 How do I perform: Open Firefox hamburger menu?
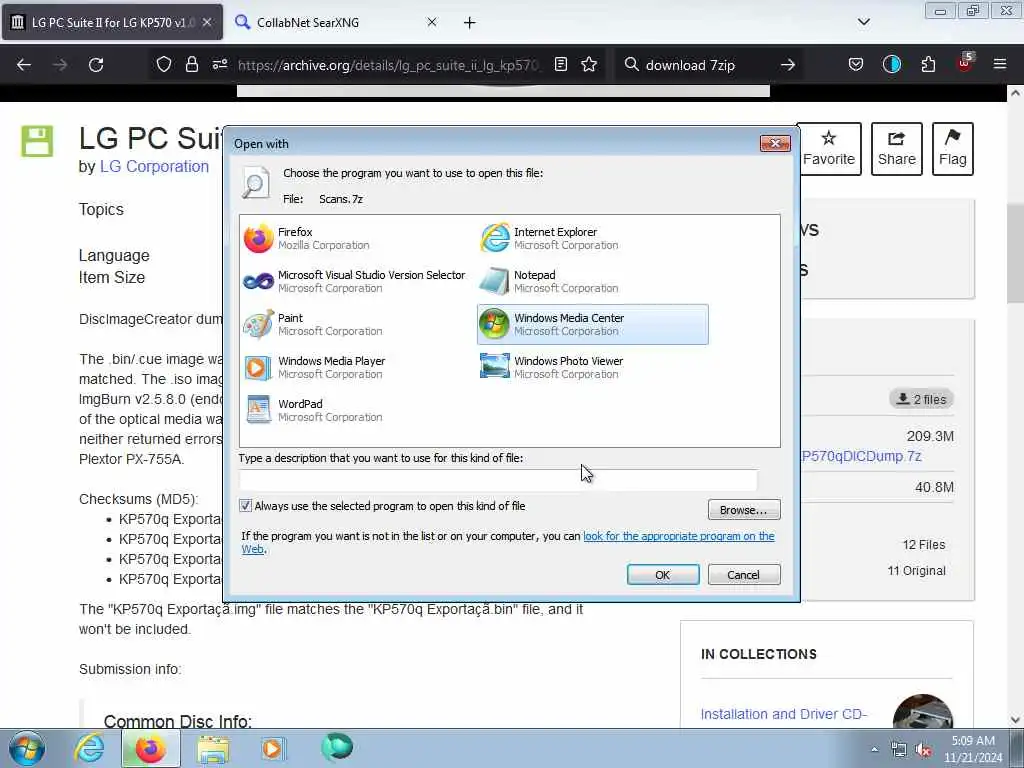pyautogui.click(x=1000, y=65)
